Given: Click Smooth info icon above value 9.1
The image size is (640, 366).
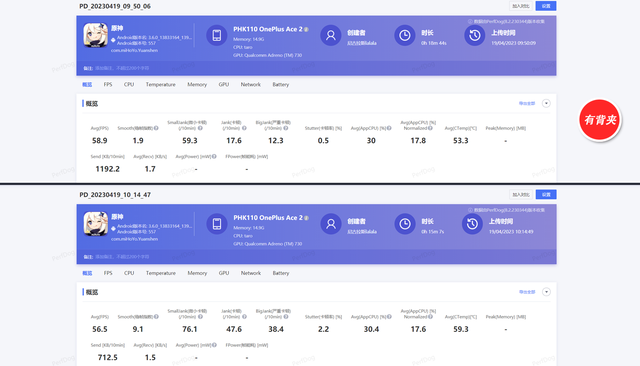Looking at the screenshot, I should 156,317.
